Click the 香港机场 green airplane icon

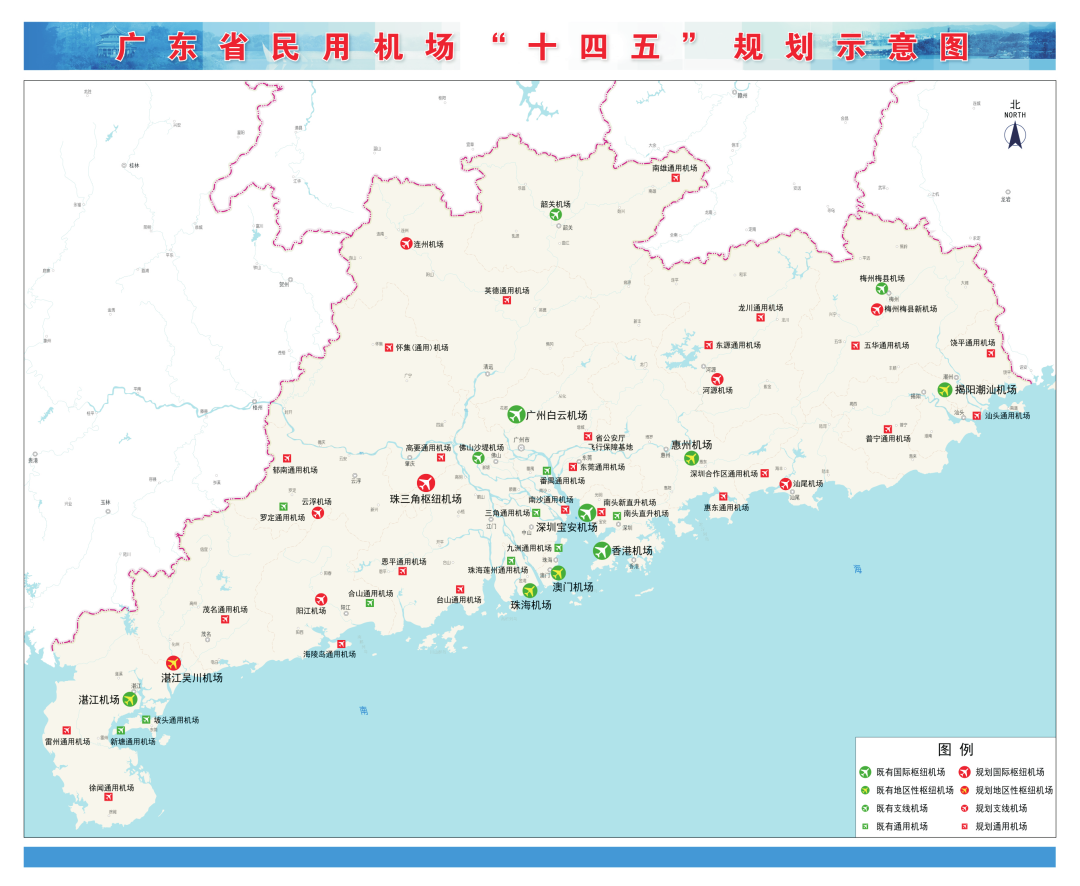point(601,550)
